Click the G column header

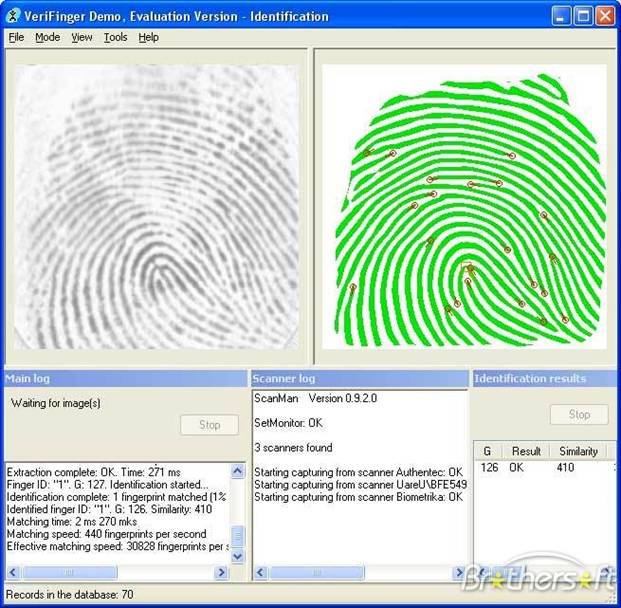pos(488,451)
